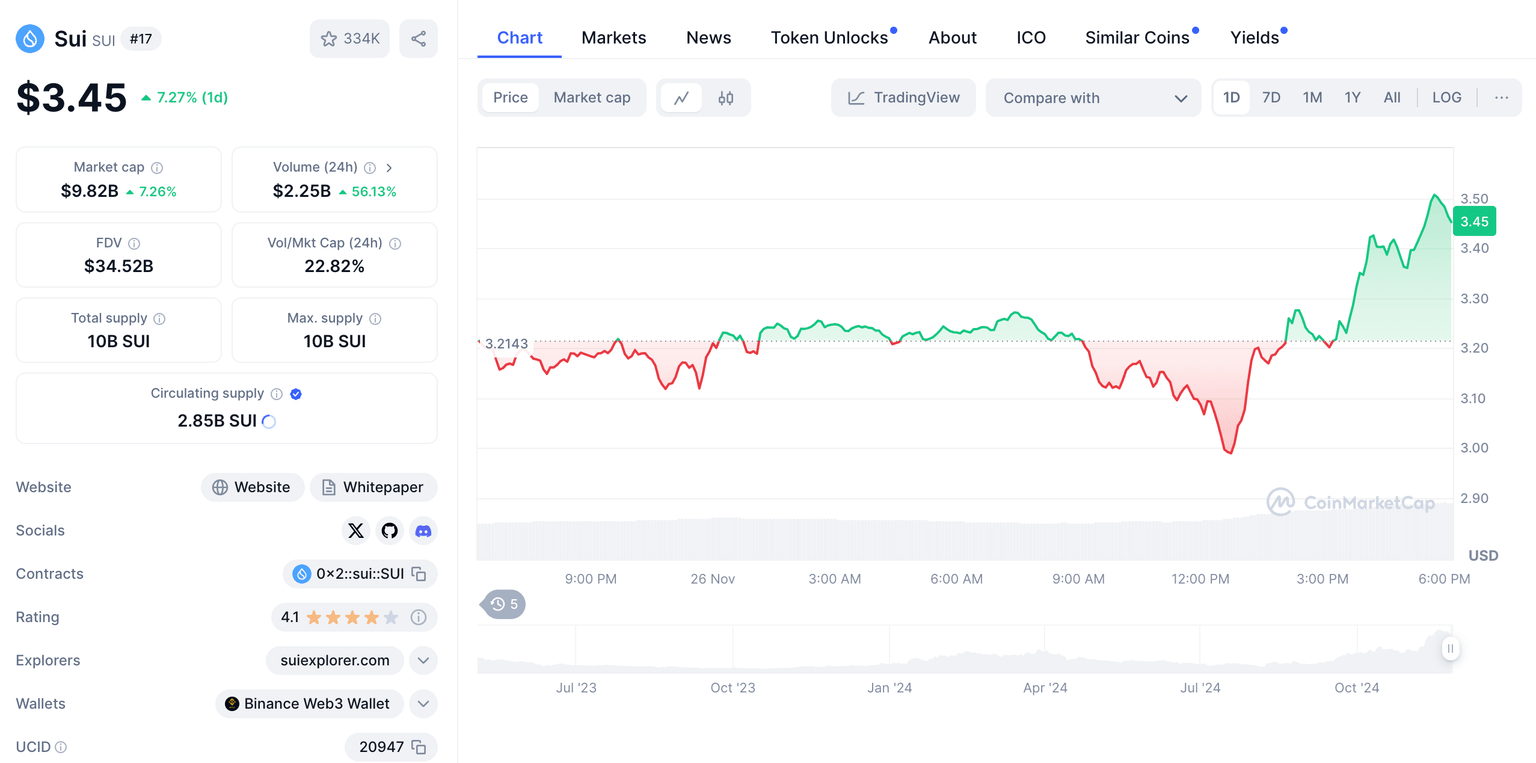This screenshot has width=1536, height=763.
Task: Copy the UCID value 20947
Action: coord(419,747)
